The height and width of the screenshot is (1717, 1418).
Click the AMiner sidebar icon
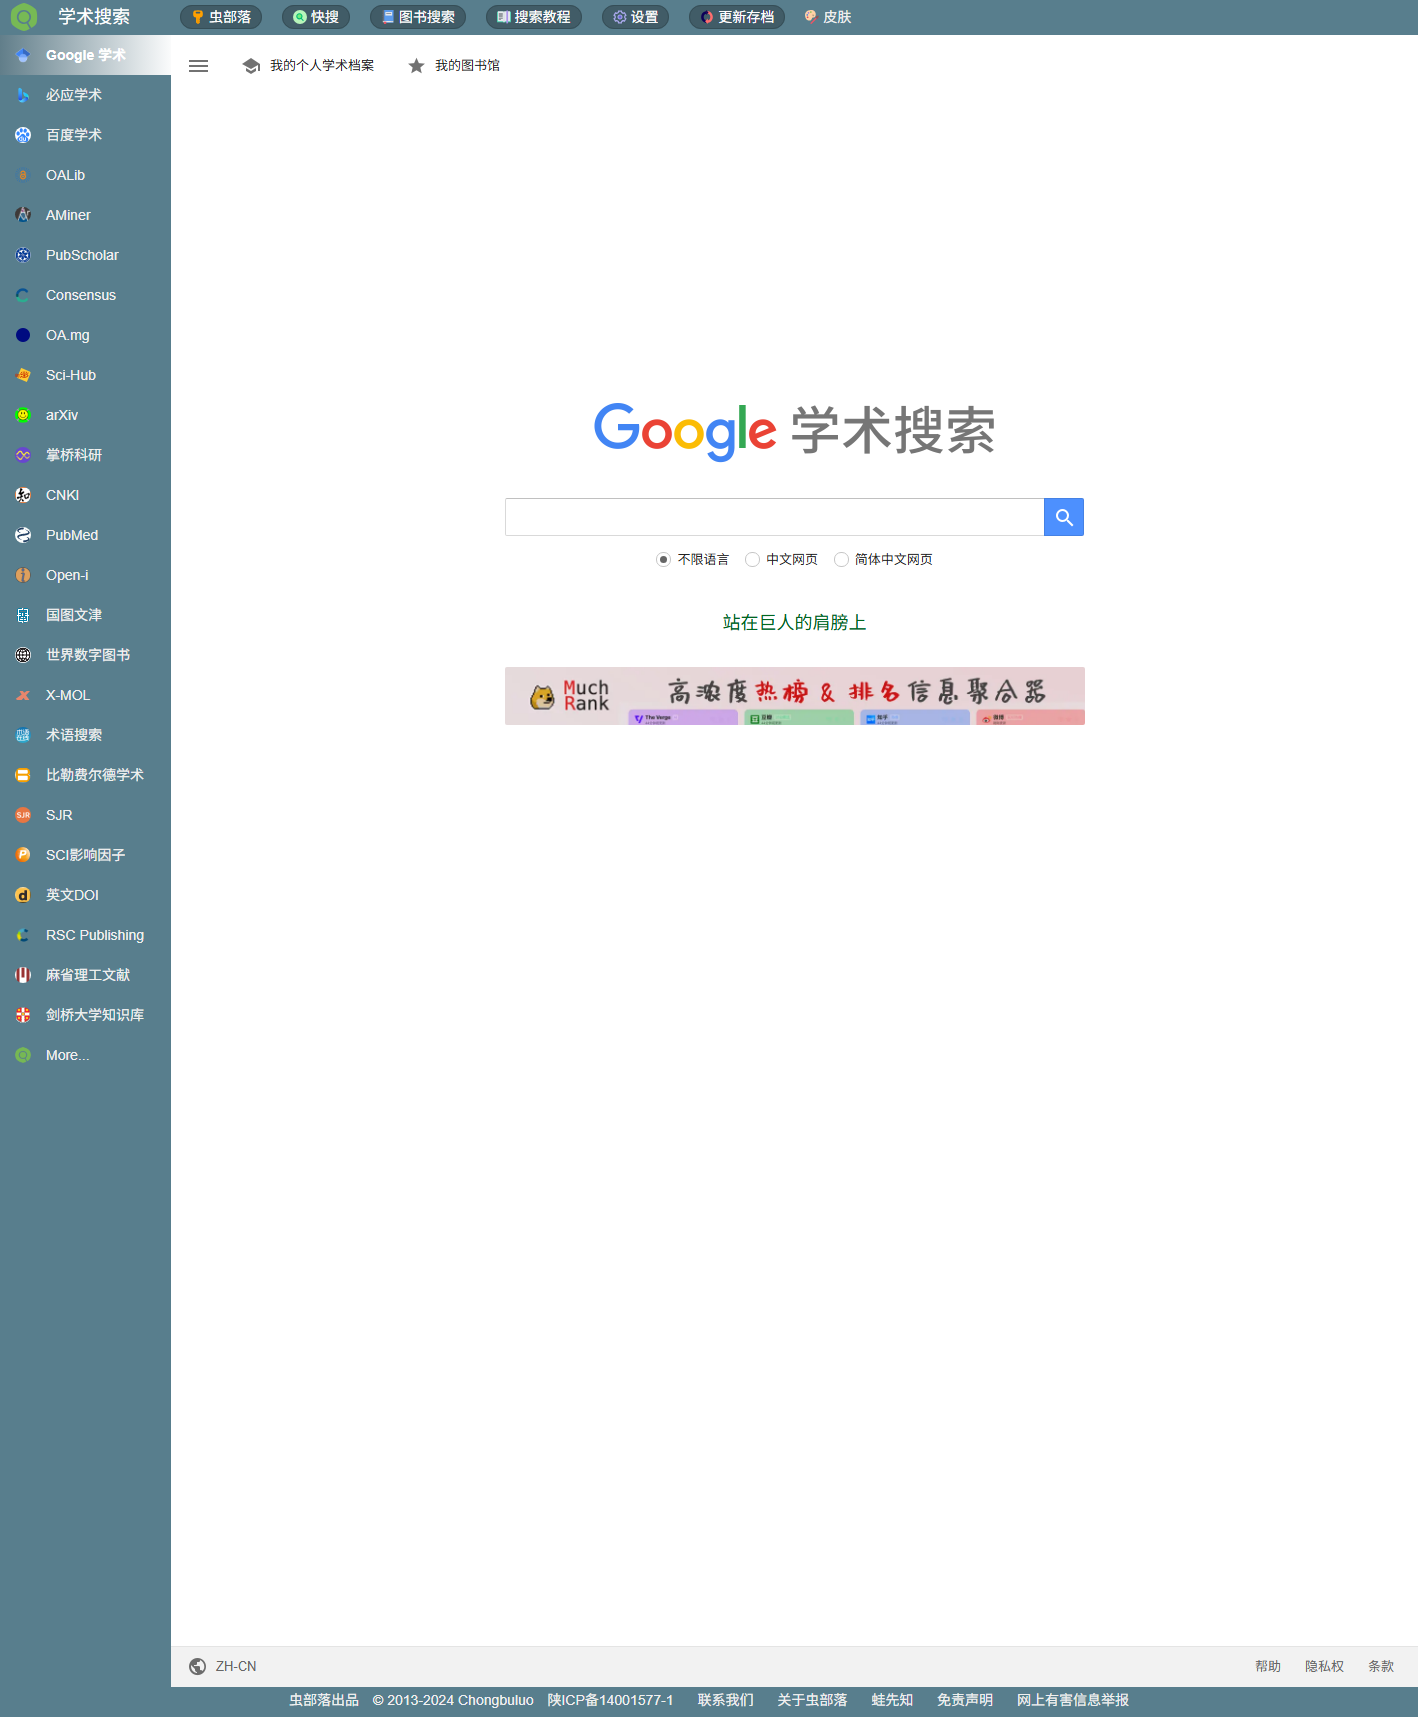coord(23,215)
